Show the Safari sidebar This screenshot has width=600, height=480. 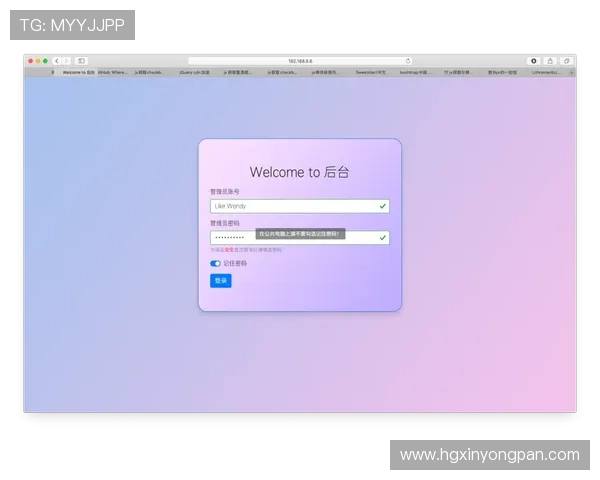coord(81,61)
